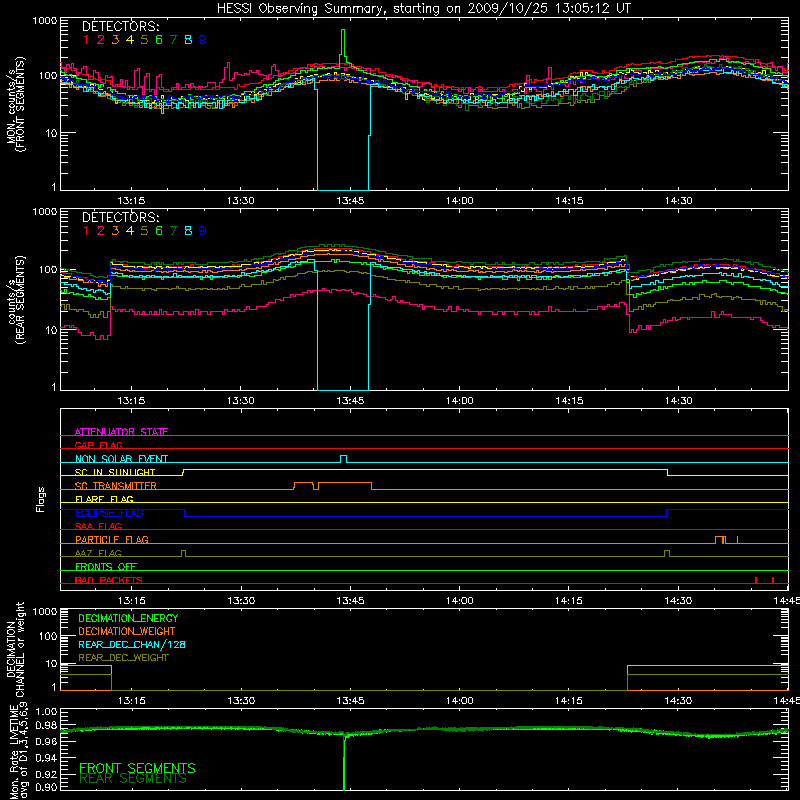Viewport: 800px width, 800px height.
Task: Click the 13:30 tick under the Flags plot
Action: click(241, 601)
